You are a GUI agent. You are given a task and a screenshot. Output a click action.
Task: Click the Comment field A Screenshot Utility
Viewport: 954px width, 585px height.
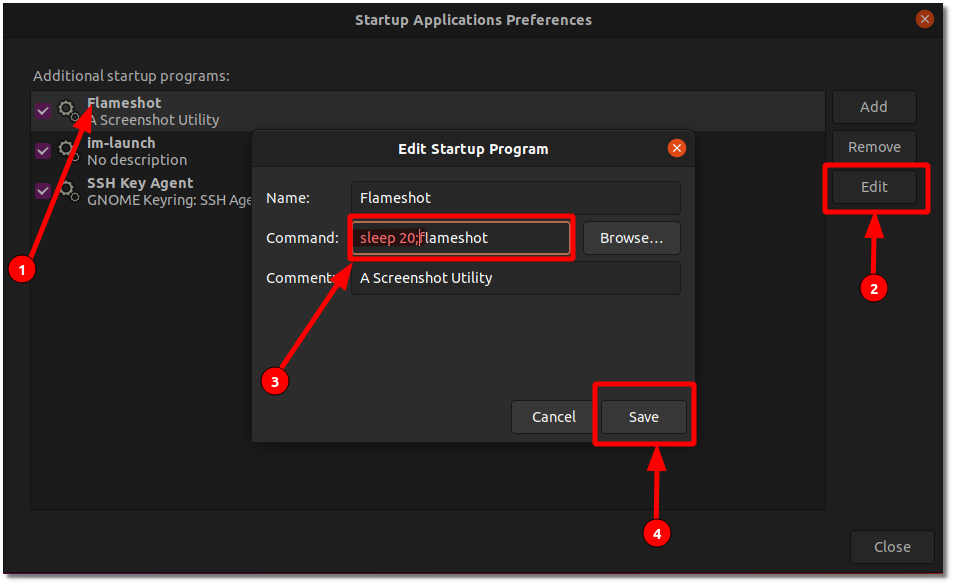515,278
